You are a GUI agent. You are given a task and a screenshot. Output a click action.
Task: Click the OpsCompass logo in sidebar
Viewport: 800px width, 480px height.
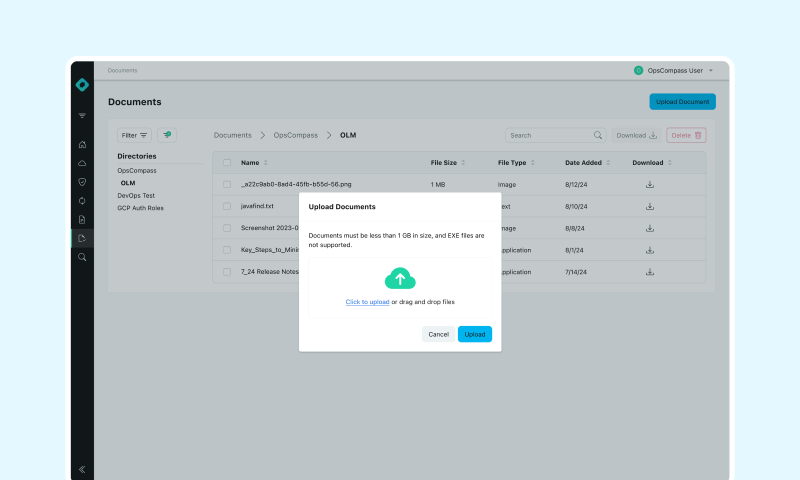(x=82, y=85)
